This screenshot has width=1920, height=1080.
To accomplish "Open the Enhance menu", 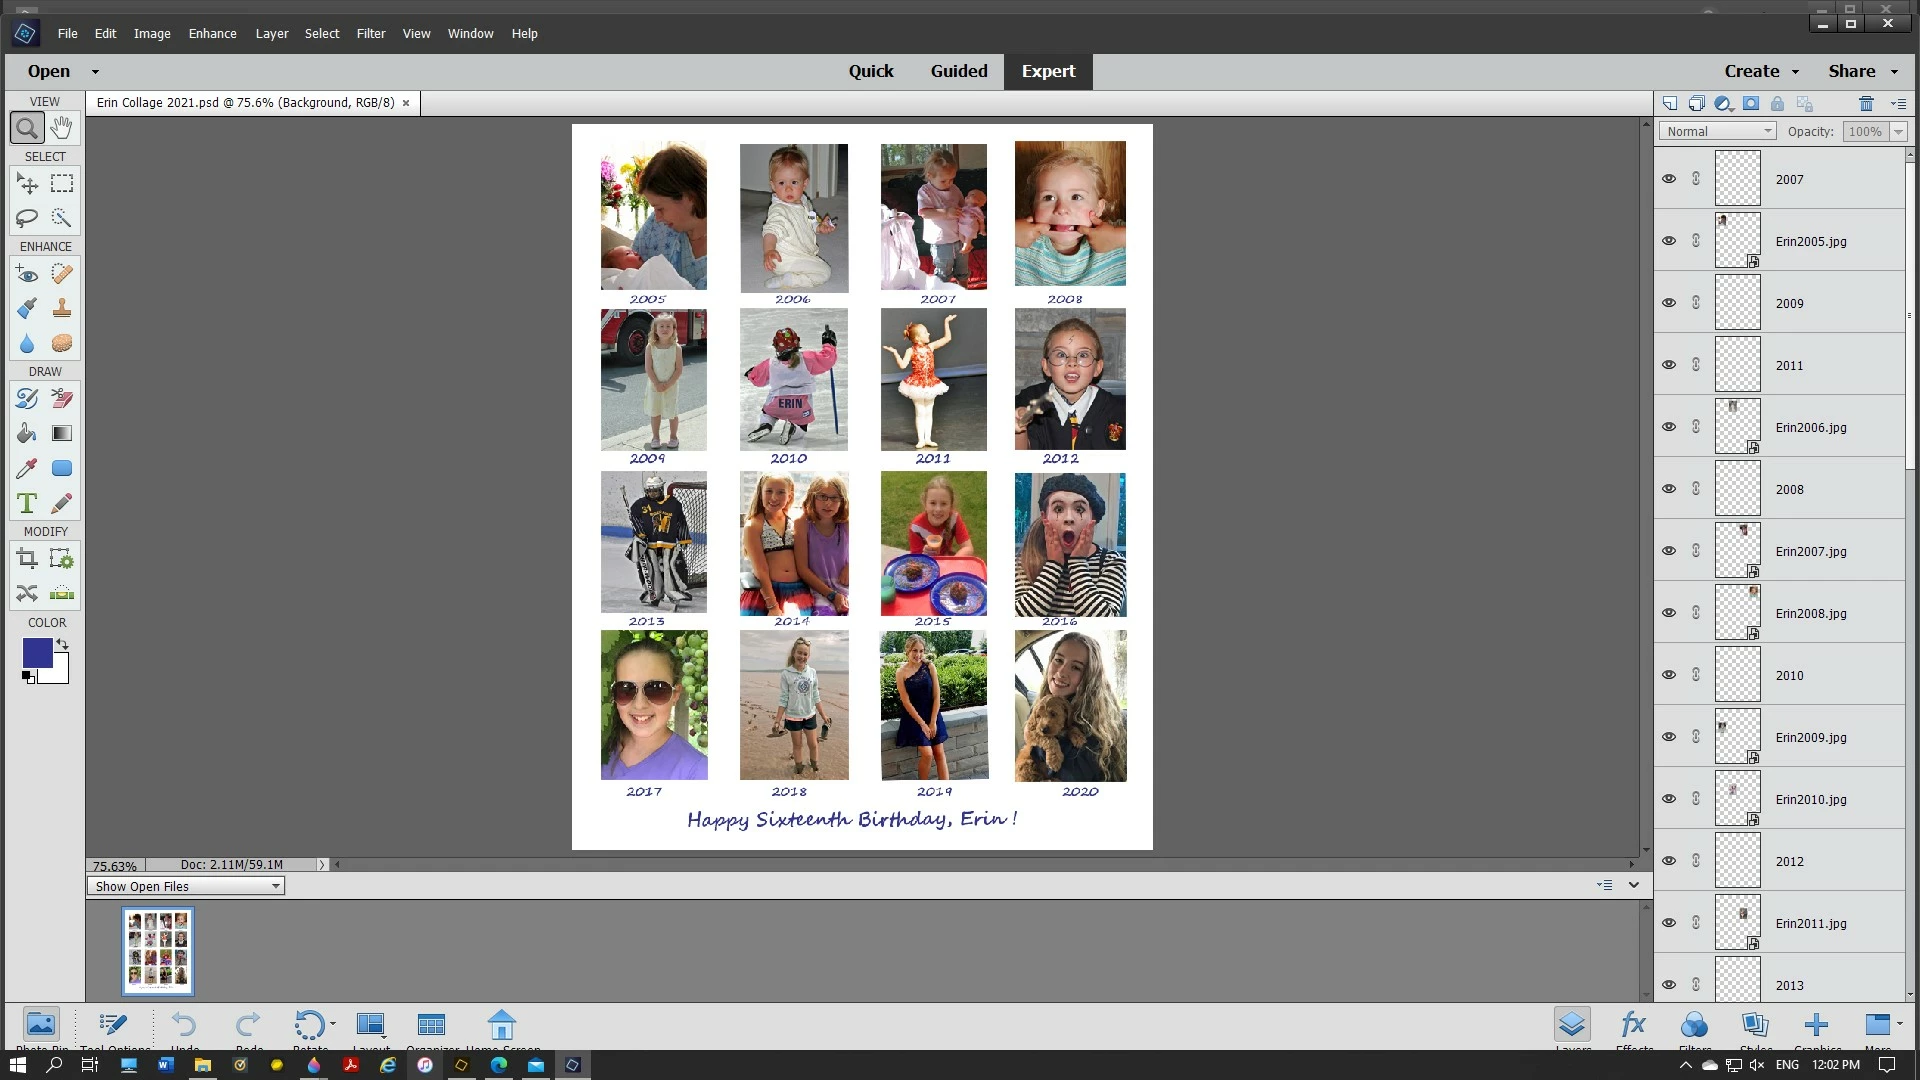I will [212, 33].
